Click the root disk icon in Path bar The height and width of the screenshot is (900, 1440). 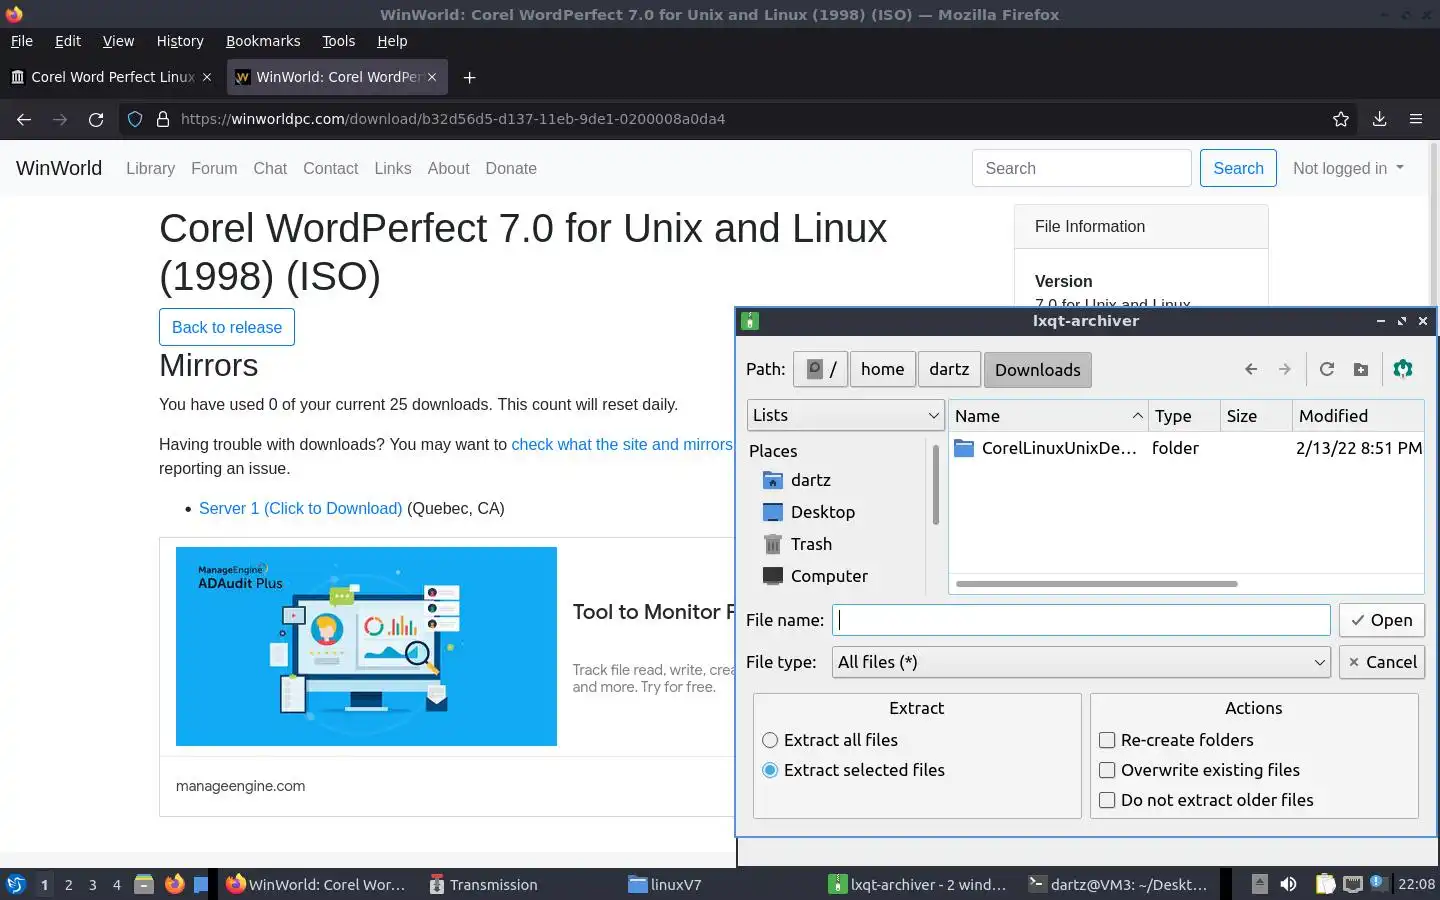pos(821,369)
